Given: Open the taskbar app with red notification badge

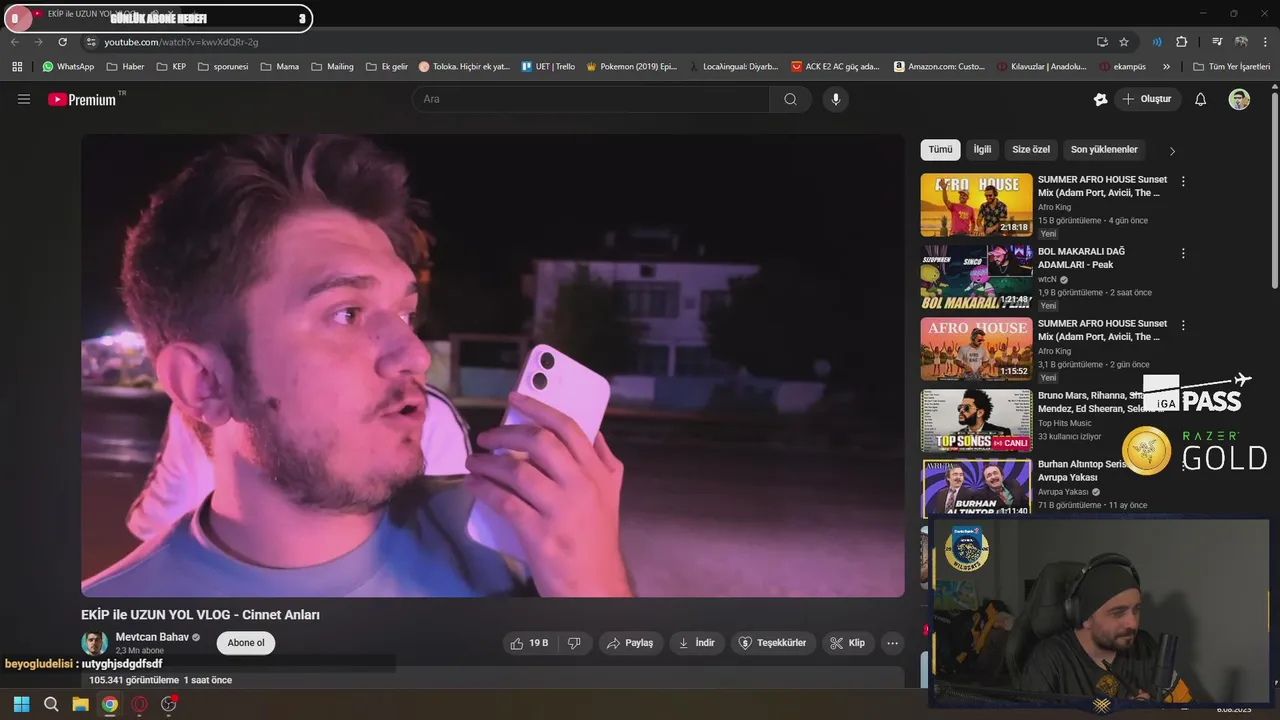Looking at the screenshot, I should tap(169, 704).
